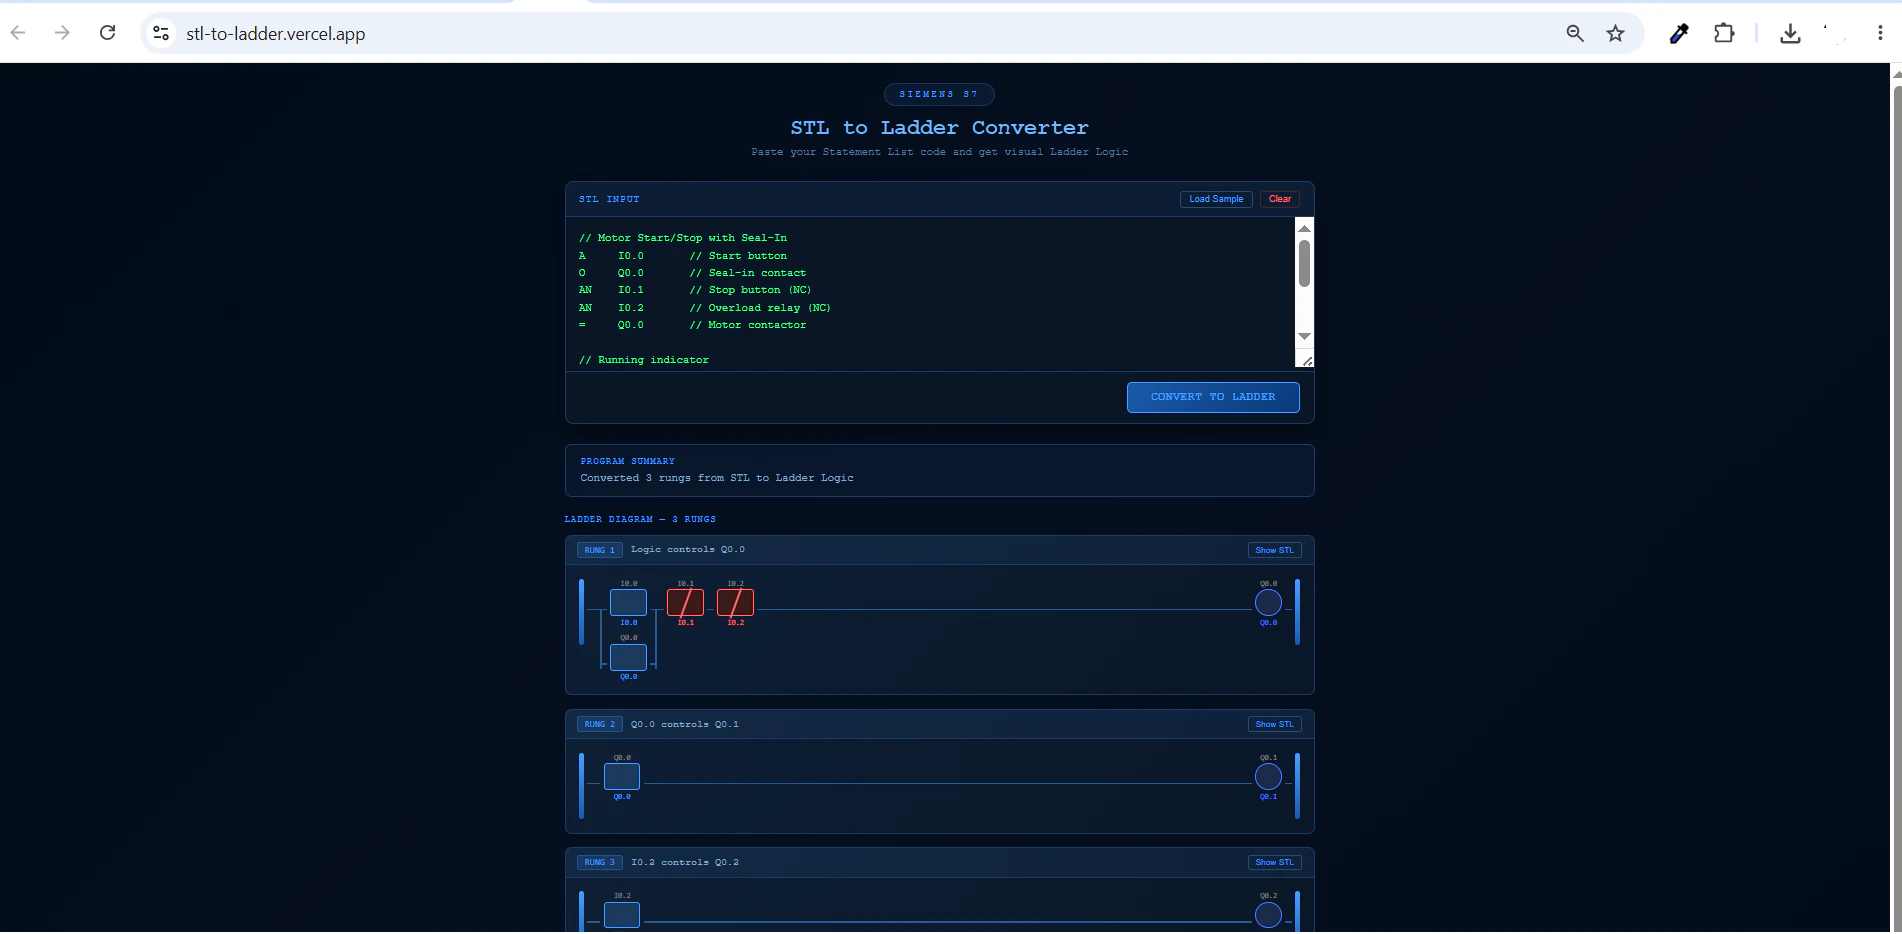Click the RUNG 2 label badge
The width and height of the screenshot is (1902, 934).
click(x=600, y=724)
